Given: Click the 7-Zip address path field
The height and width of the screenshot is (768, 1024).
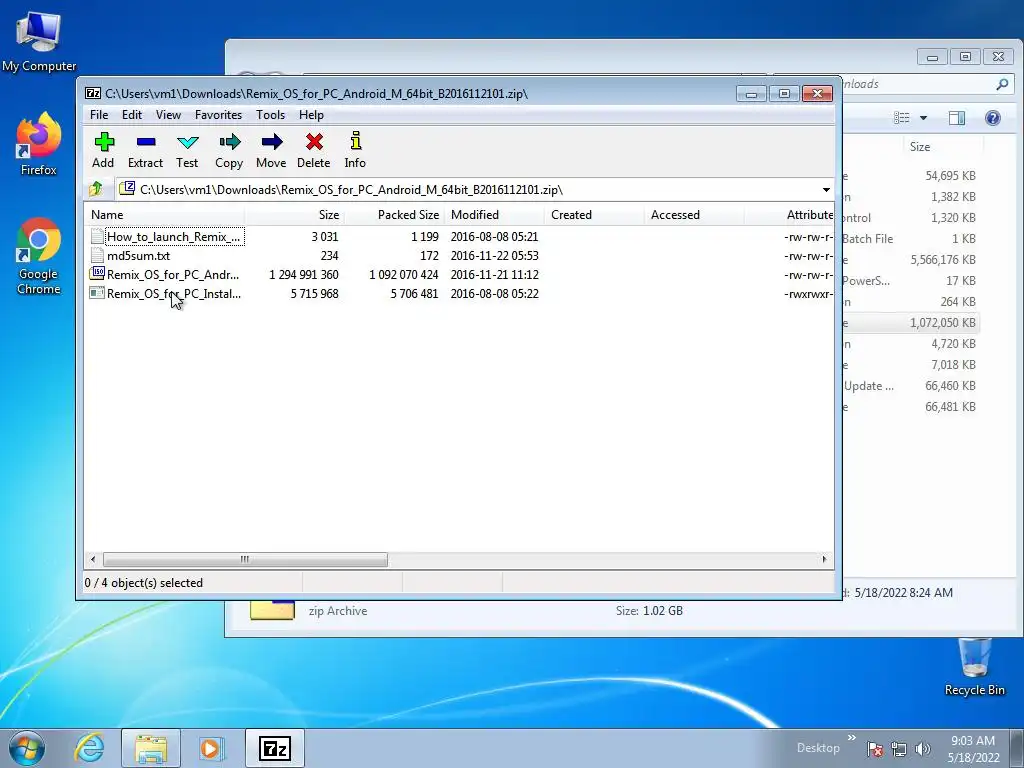Looking at the screenshot, I should [x=467, y=189].
